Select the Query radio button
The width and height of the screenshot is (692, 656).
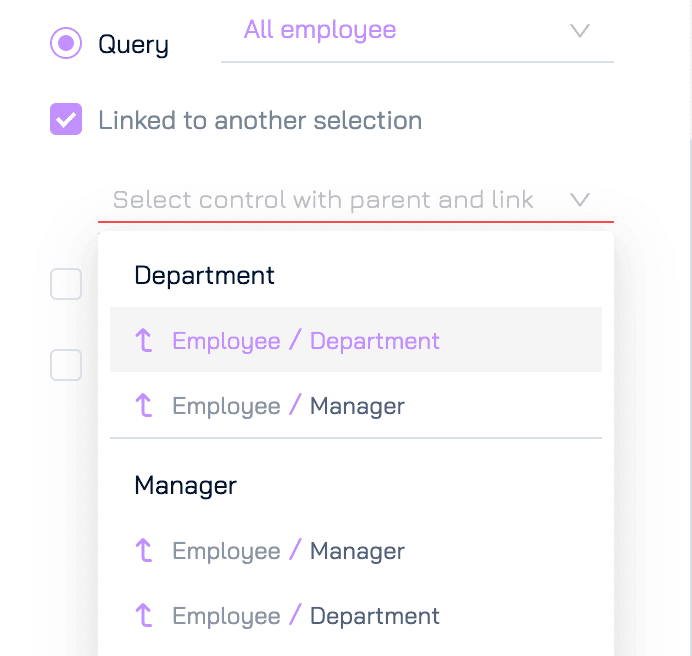click(66, 43)
